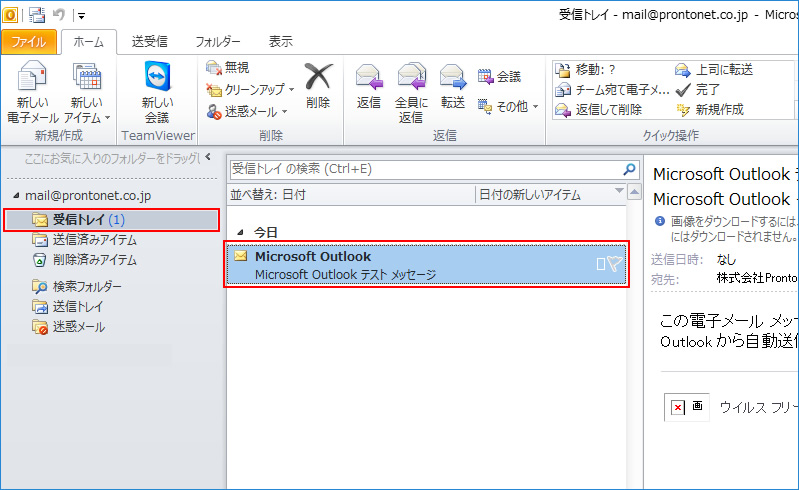Click the Outlook application icon in title bar
The height and width of the screenshot is (490, 799).
tap(10, 15)
